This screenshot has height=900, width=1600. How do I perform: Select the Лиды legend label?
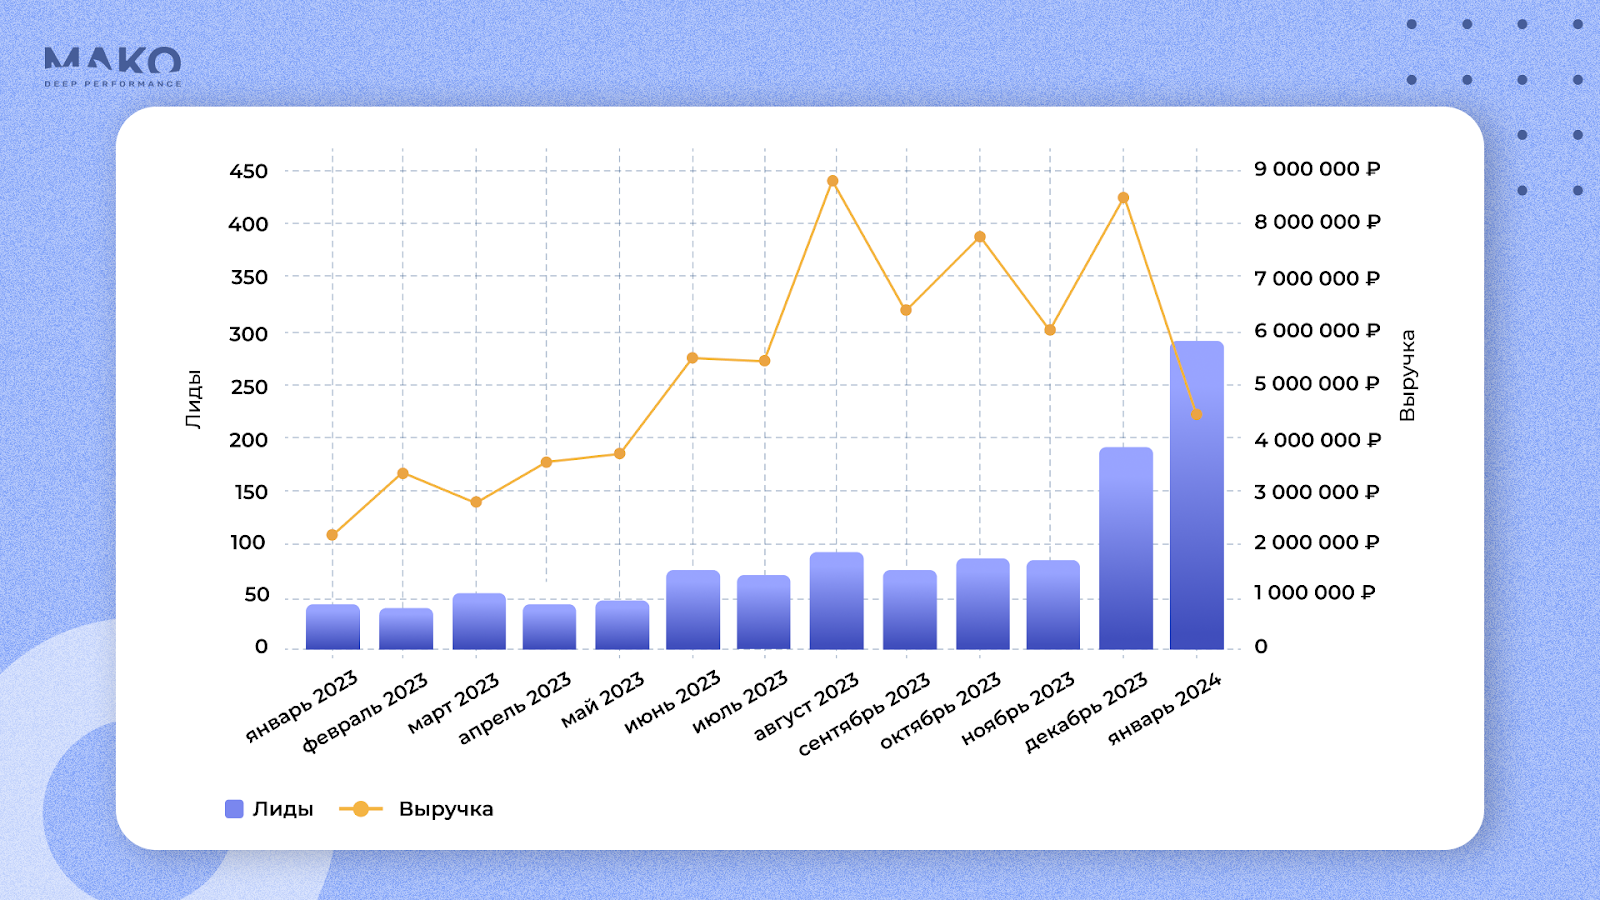coord(283,809)
